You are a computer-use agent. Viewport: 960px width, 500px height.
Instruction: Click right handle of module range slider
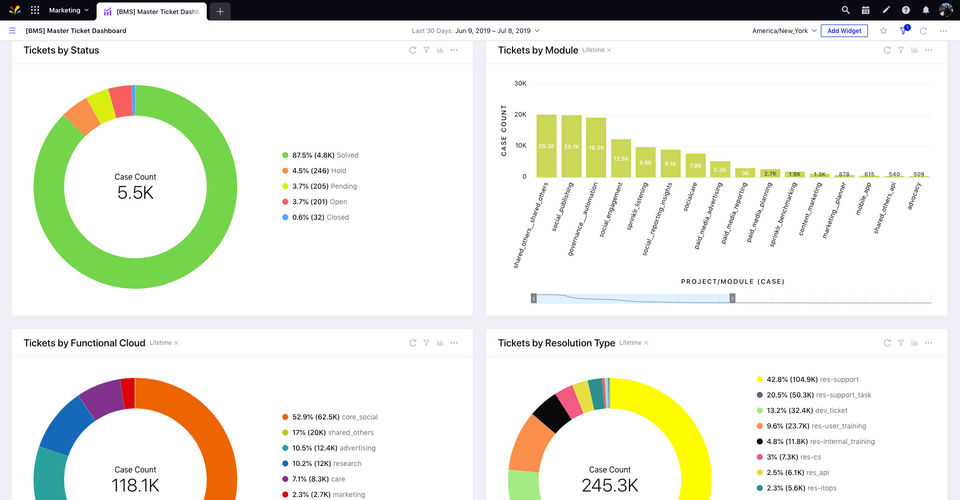click(732, 298)
